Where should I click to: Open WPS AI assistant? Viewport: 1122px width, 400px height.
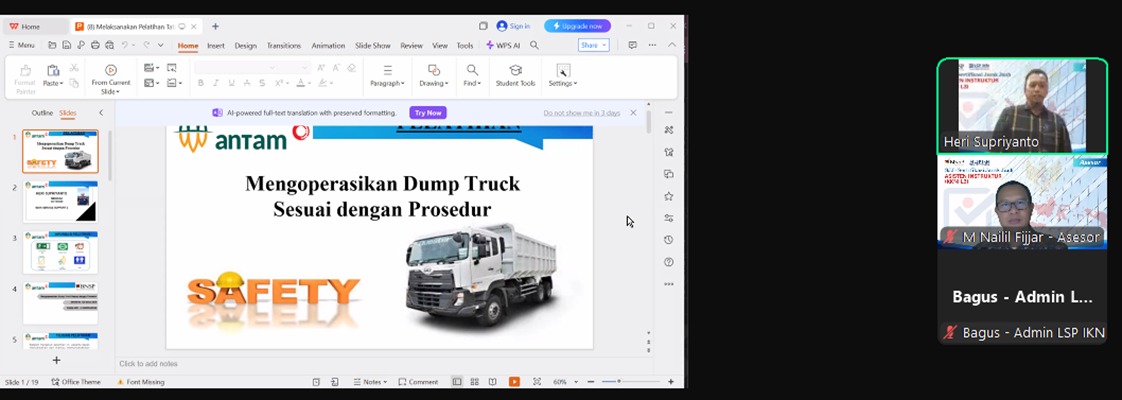pos(503,45)
